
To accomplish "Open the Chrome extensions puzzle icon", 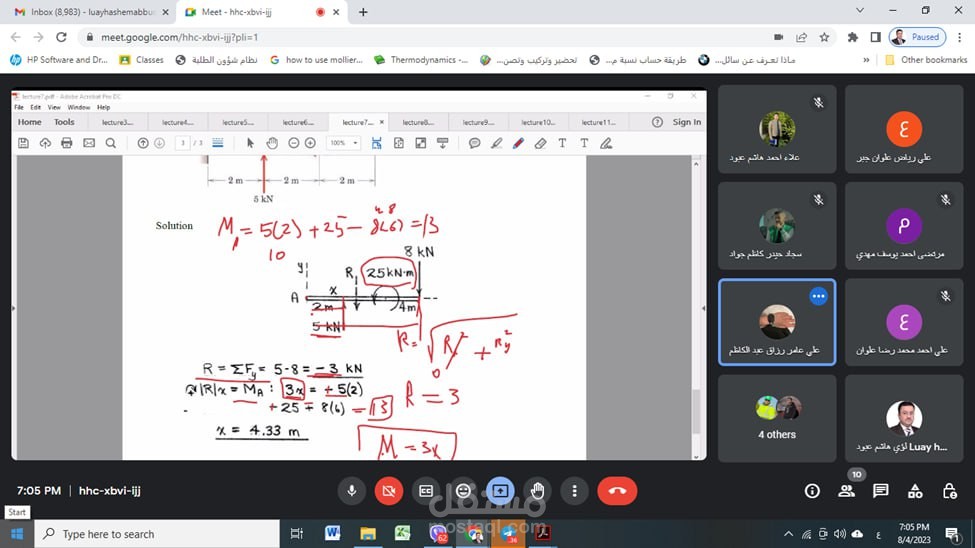I will point(853,37).
